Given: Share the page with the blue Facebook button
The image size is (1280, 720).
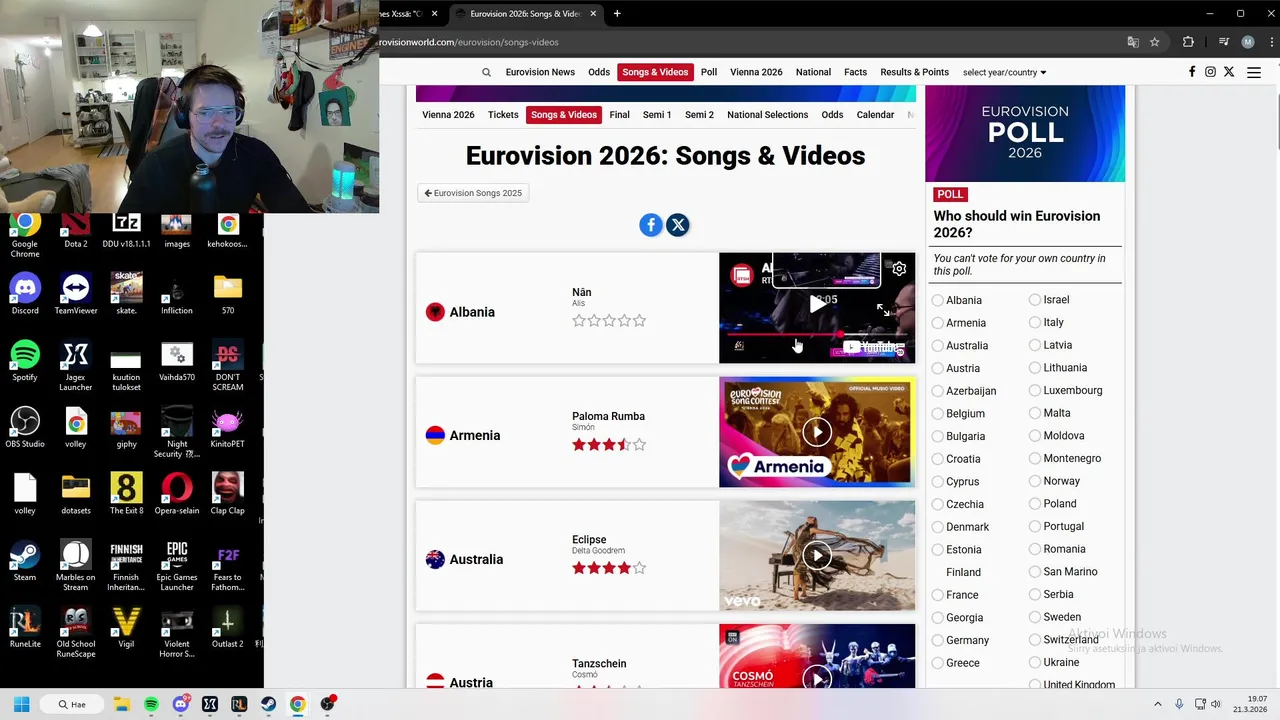Looking at the screenshot, I should pyautogui.click(x=651, y=225).
